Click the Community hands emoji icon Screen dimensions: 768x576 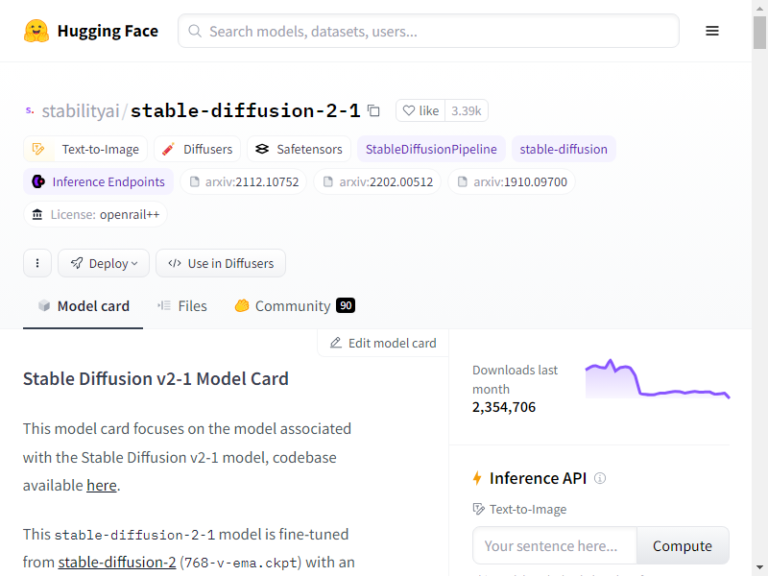[242, 306]
